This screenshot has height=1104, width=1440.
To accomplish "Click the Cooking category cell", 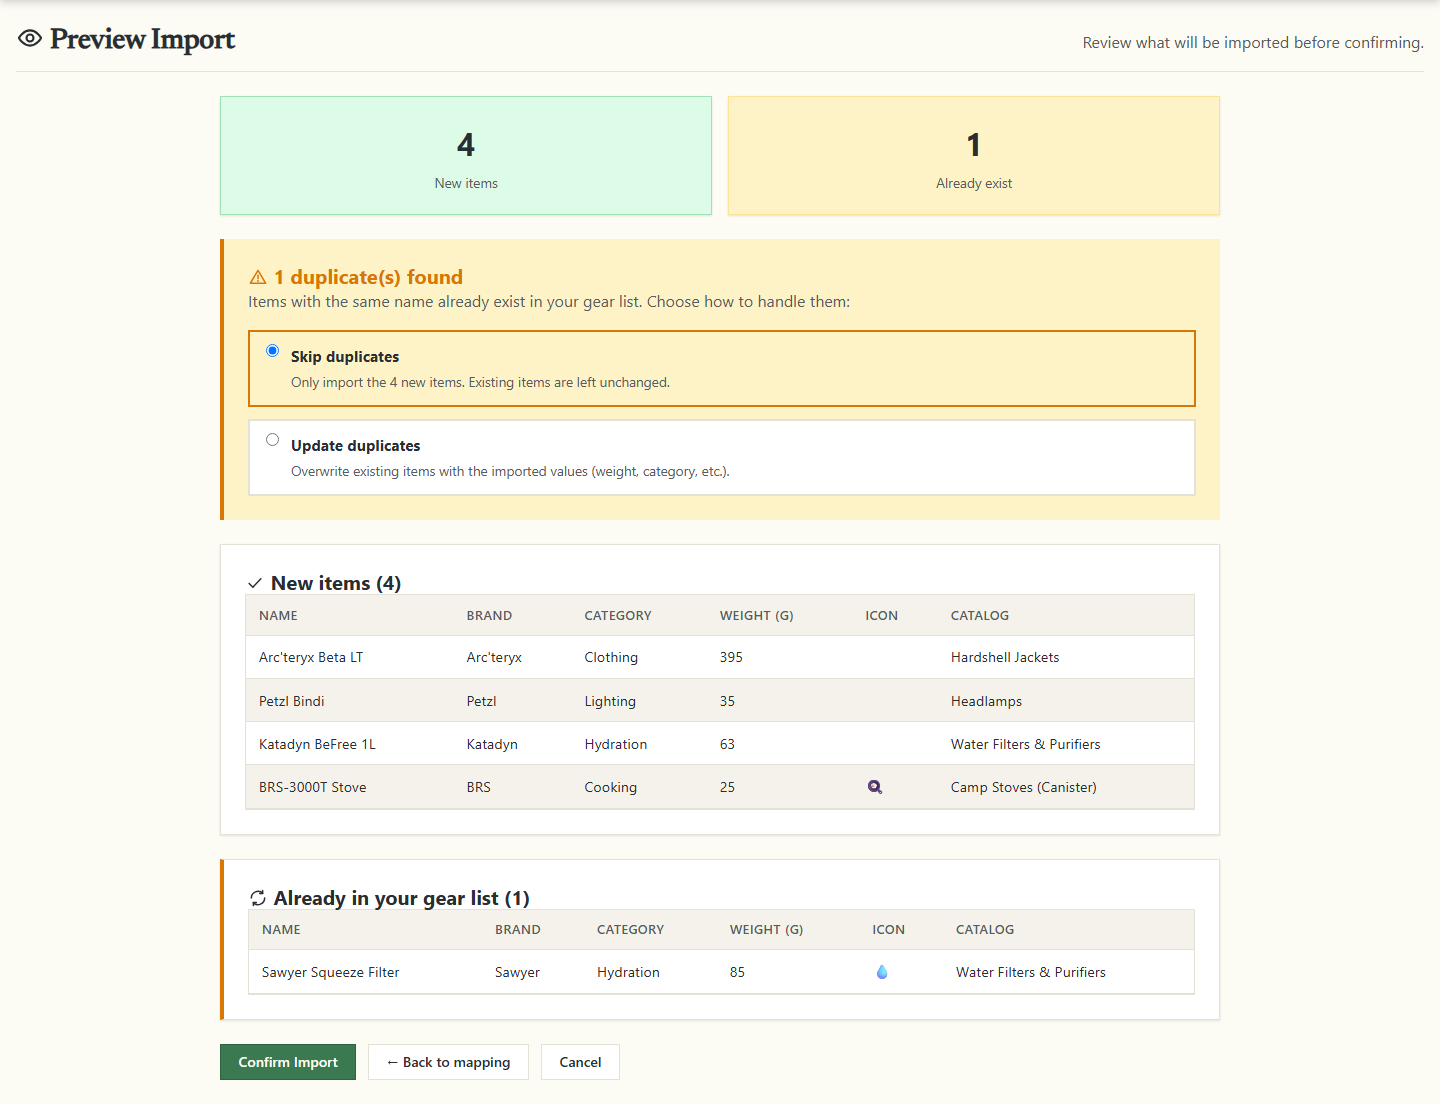I will tap(611, 787).
